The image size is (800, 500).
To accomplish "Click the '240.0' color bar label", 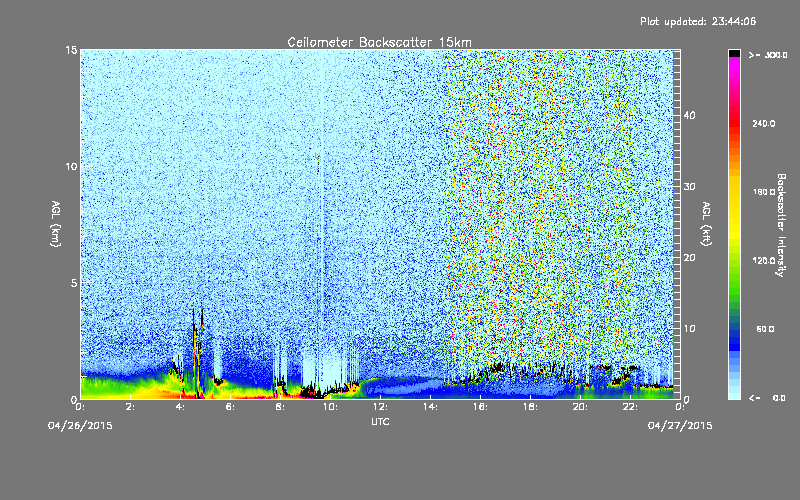I will point(764,123).
